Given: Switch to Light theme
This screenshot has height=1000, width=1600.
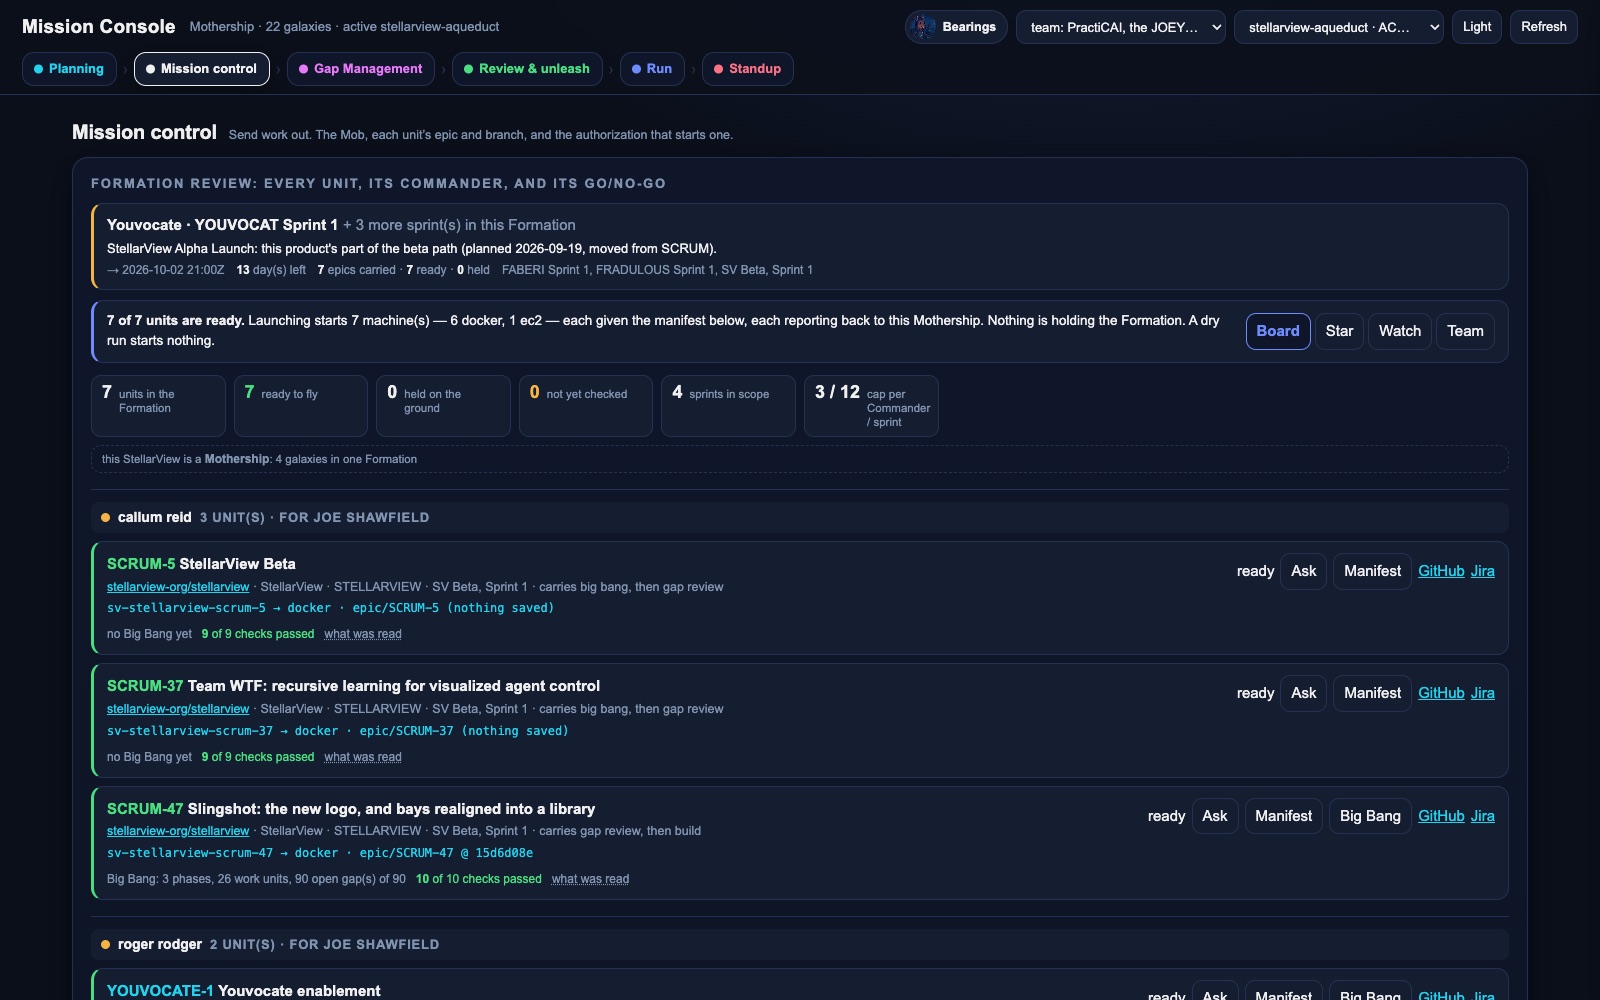Looking at the screenshot, I should click(1477, 27).
